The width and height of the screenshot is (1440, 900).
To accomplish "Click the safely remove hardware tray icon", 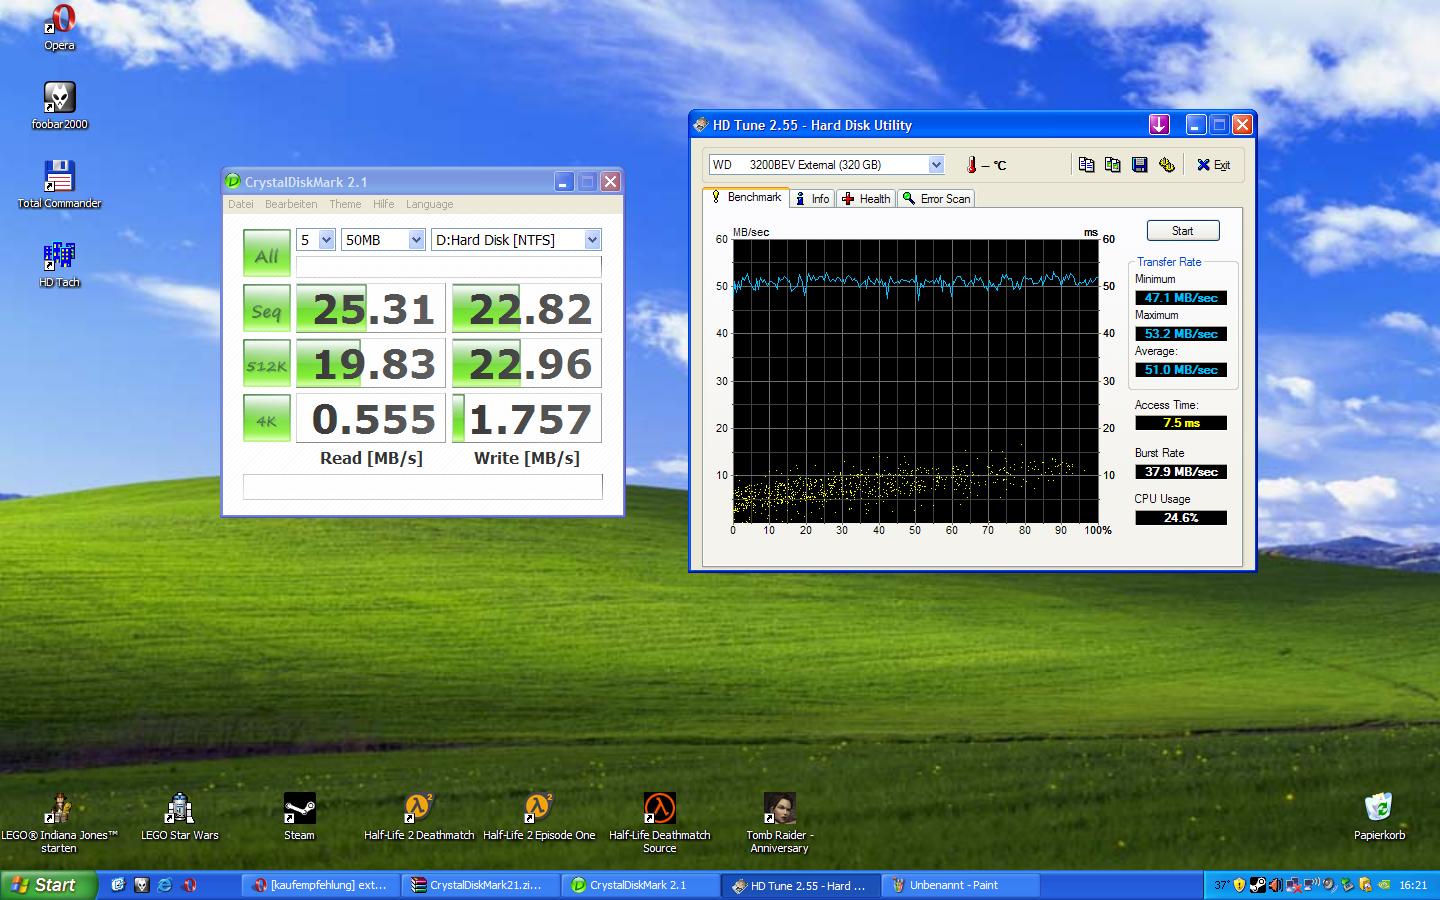I will (x=1347, y=885).
